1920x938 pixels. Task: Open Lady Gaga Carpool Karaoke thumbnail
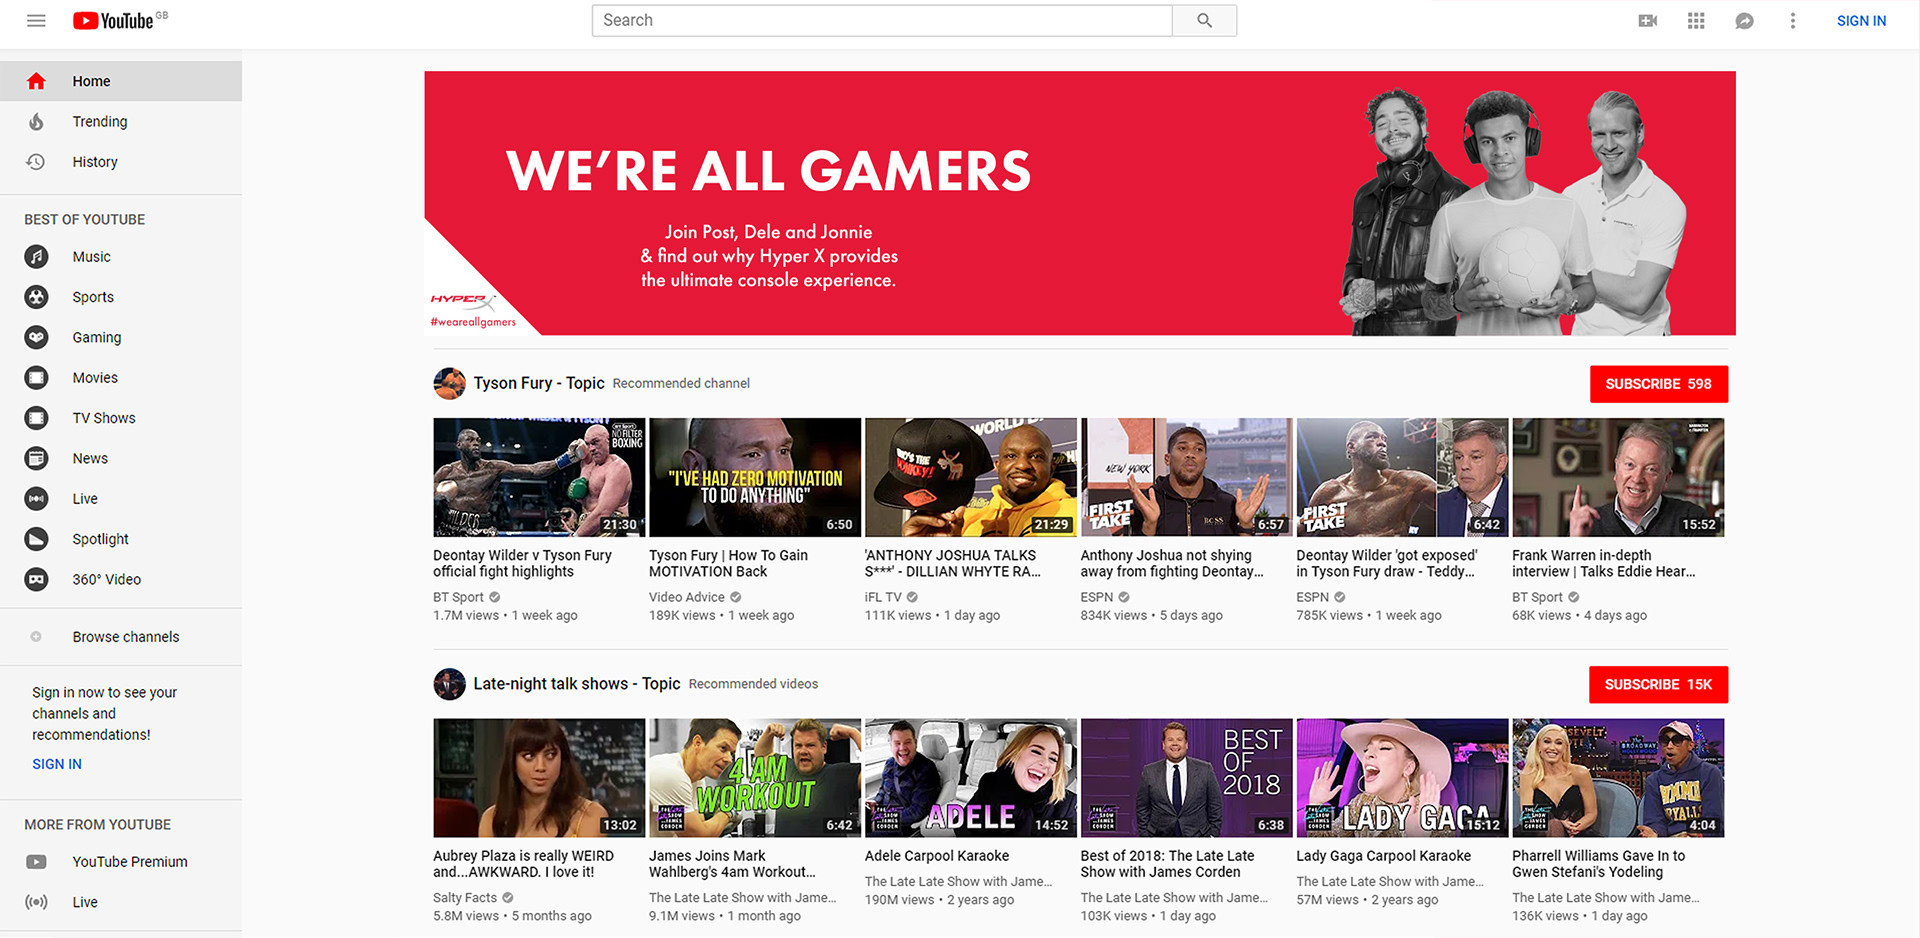1402,778
